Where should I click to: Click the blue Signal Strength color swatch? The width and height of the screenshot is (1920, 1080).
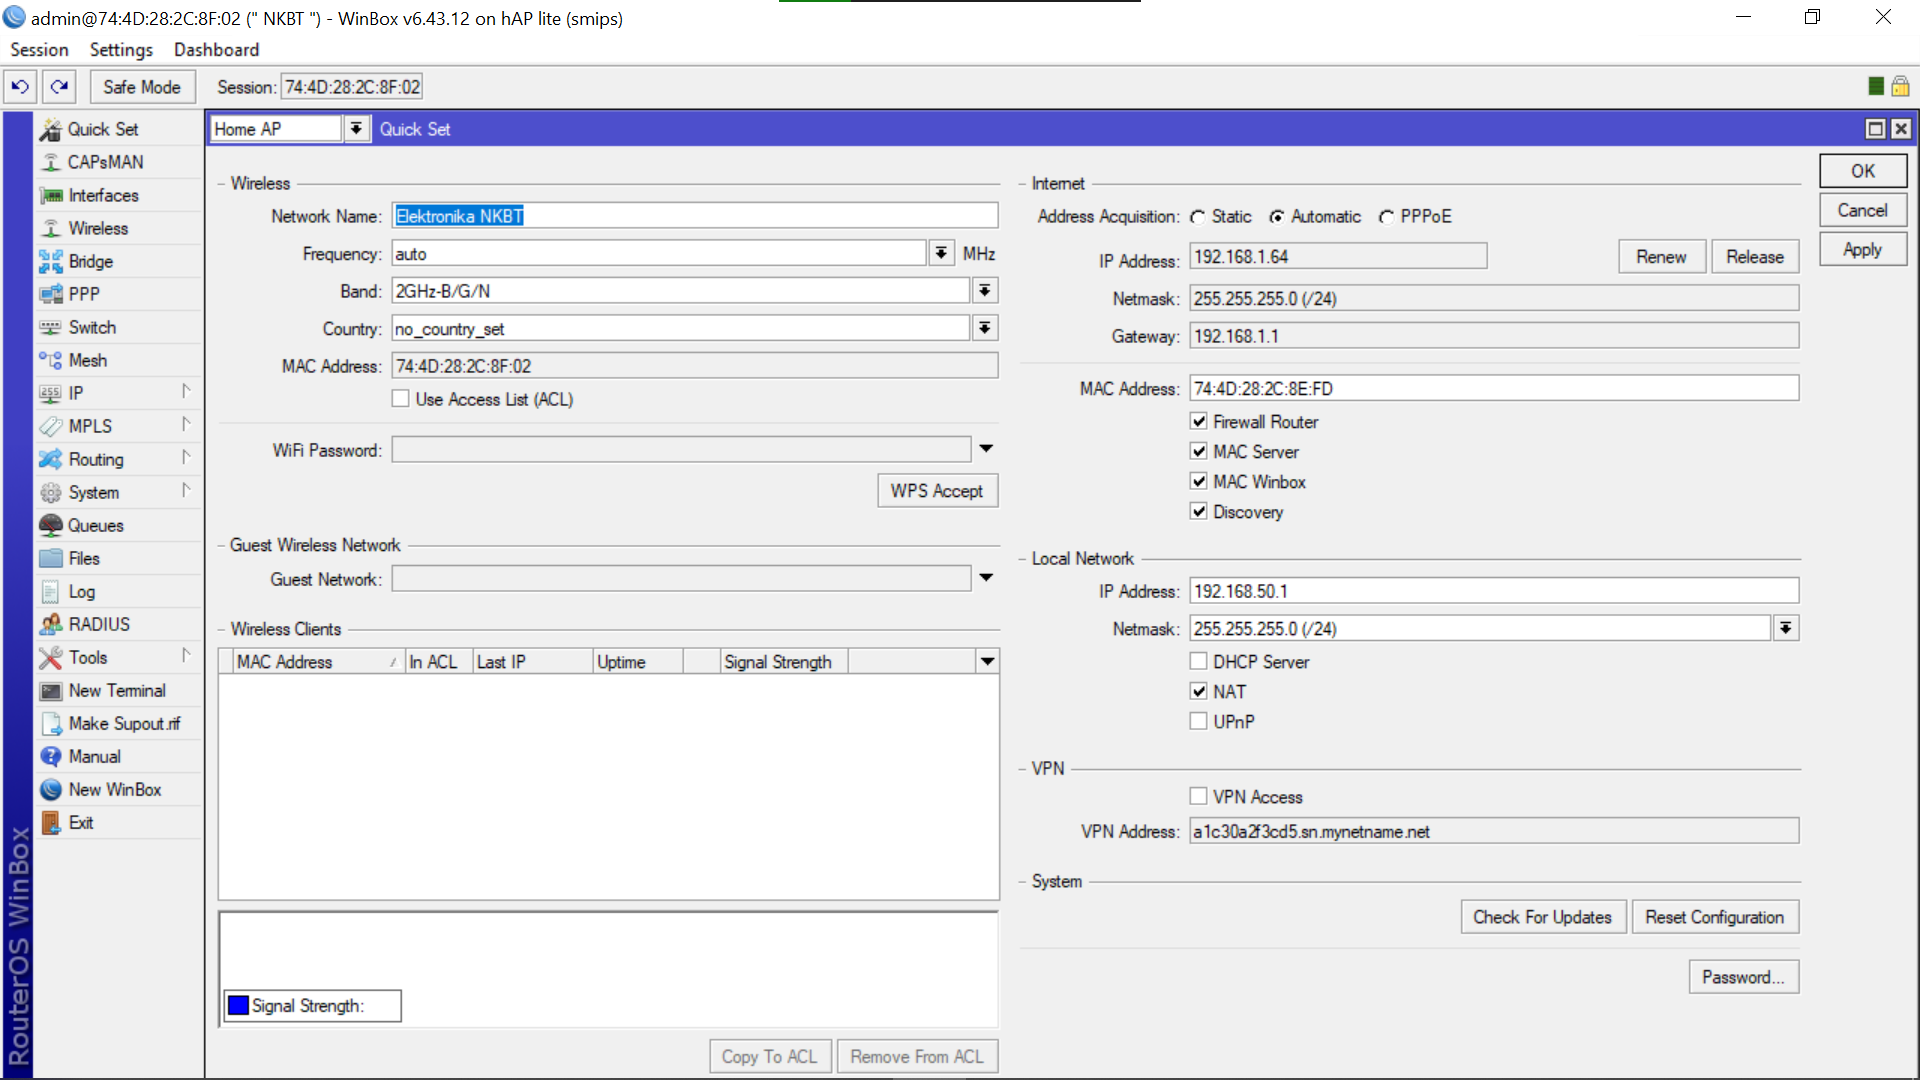(x=238, y=1005)
